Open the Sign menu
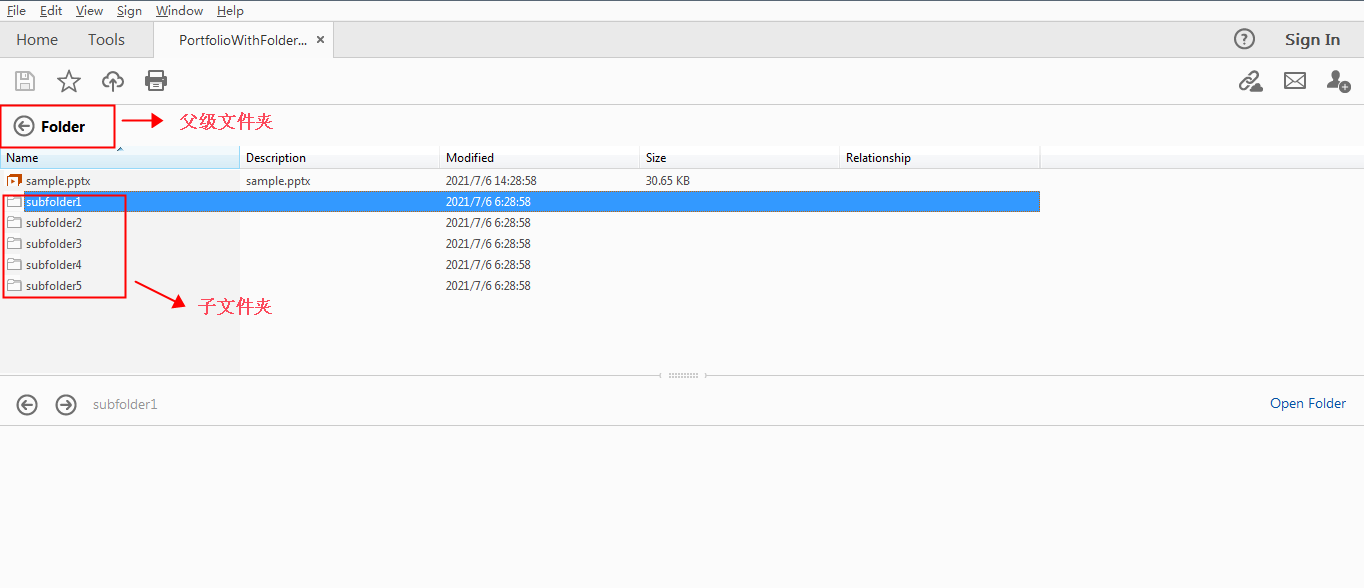 (129, 11)
